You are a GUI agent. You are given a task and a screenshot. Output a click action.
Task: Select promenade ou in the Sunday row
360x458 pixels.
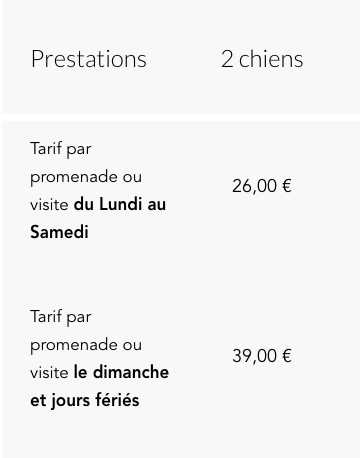click(x=86, y=345)
